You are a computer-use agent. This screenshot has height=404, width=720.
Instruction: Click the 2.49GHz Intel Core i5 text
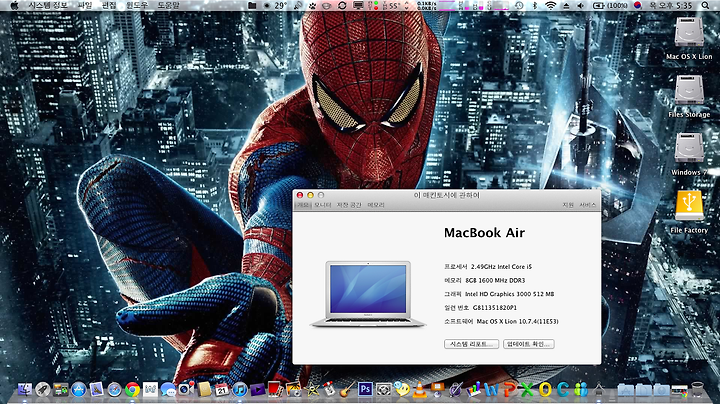(501, 266)
